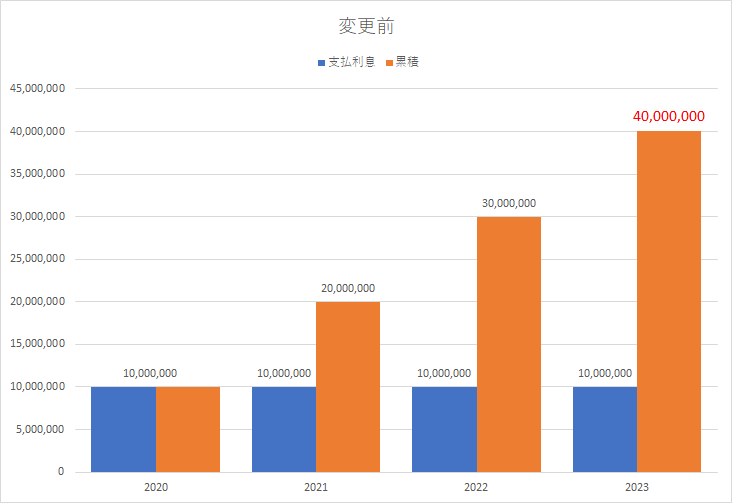Click the 2021 category axis label
The image size is (732, 503).
(x=316, y=486)
